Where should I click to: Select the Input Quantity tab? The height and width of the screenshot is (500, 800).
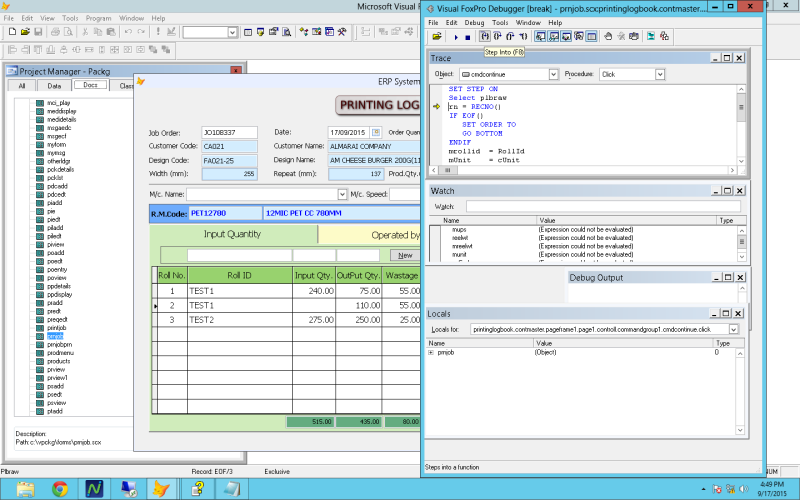(x=233, y=234)
